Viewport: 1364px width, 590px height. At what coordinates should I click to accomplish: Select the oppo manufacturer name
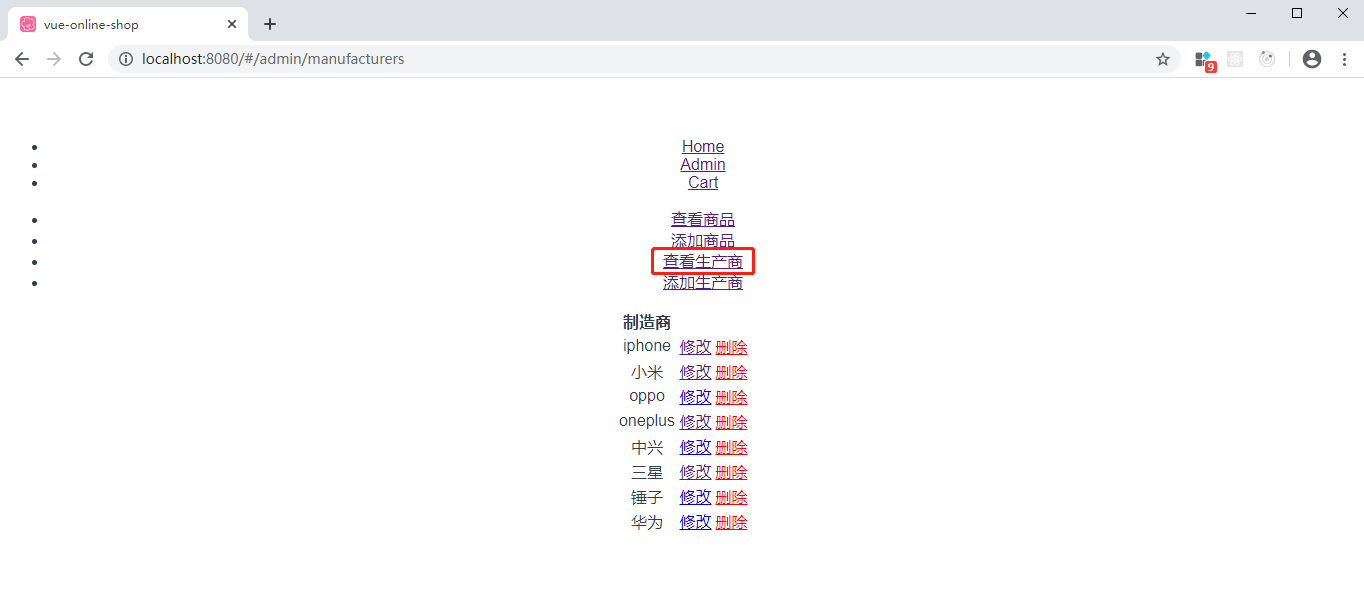click(647, 396)
